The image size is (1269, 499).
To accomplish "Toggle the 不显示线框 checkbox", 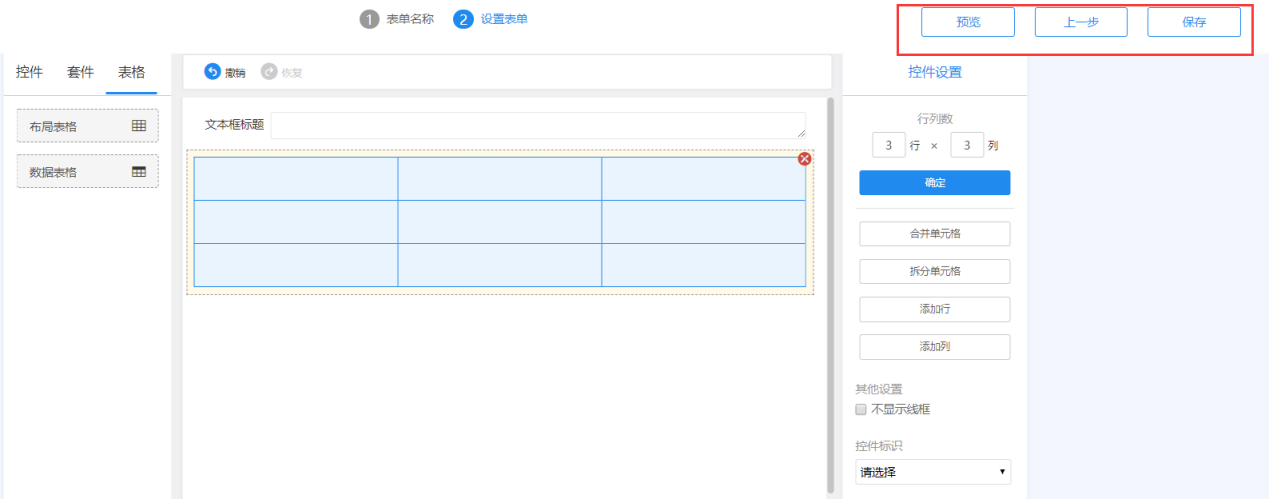I will tap(860, 409).
